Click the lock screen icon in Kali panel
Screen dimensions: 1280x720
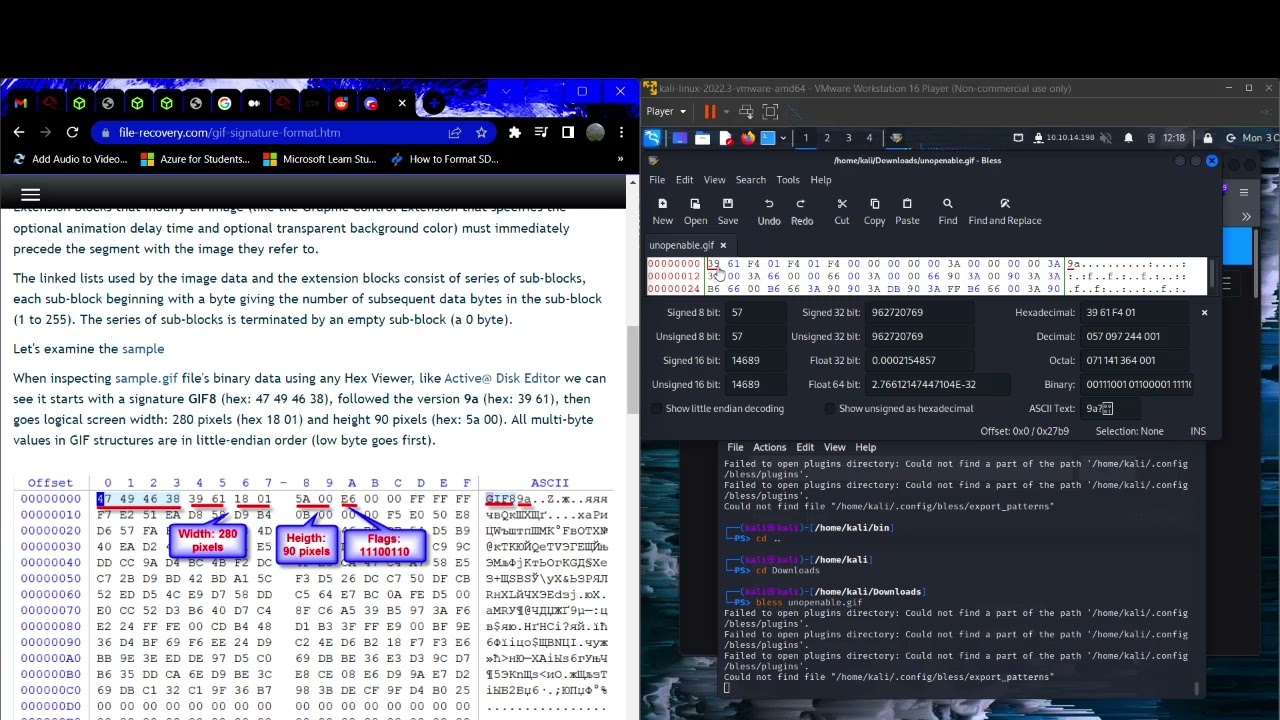[x=1208, y=138]
